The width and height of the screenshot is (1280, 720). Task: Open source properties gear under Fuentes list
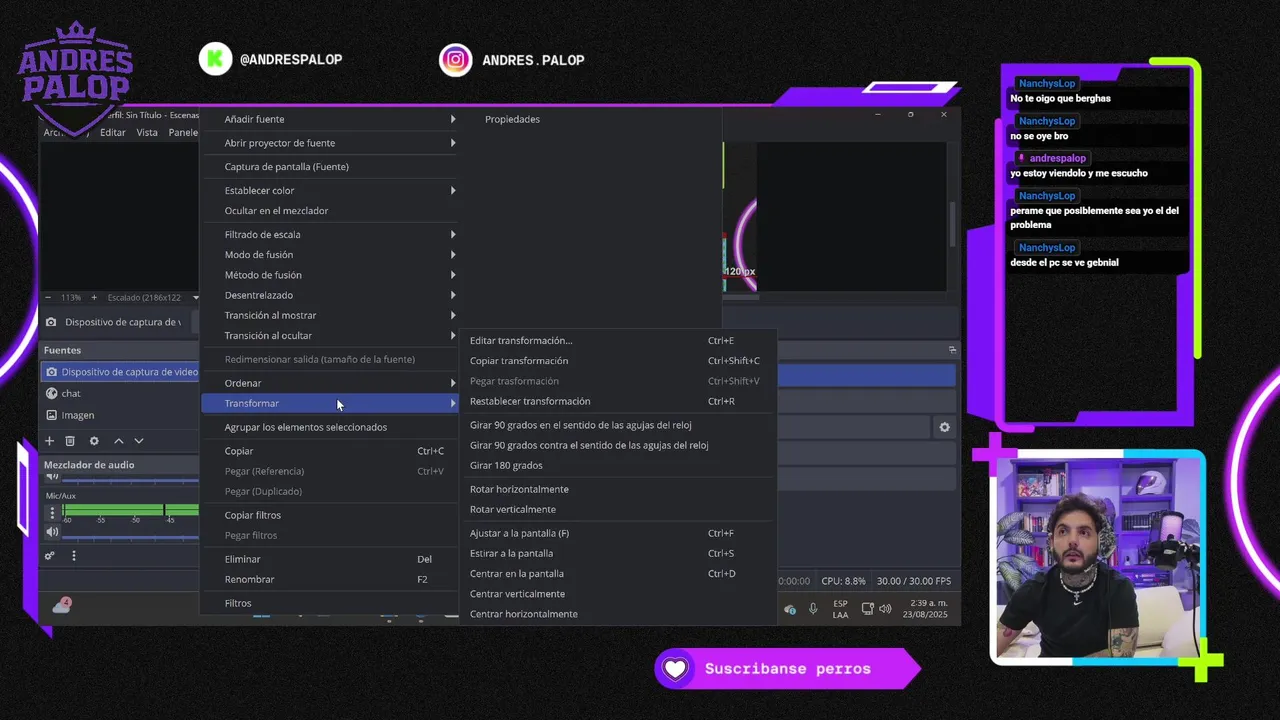point(94,441)
